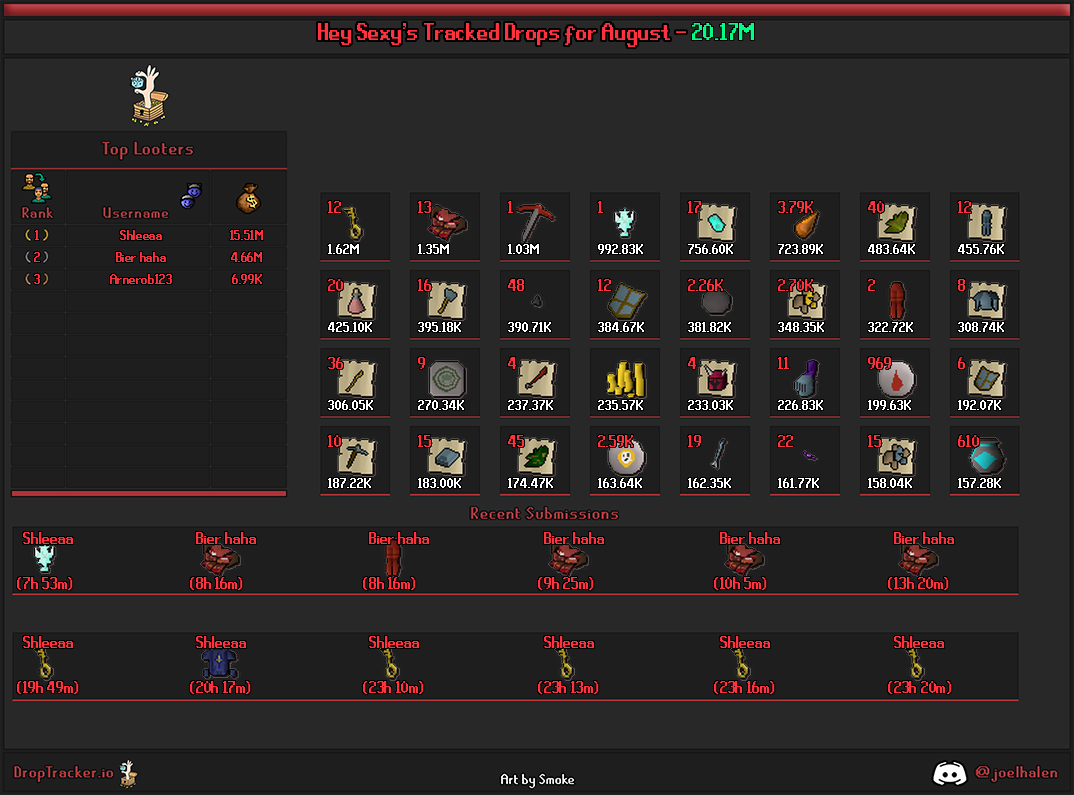Screen dimensions: 1074x795
Task: Open Shleeaa's submission from 7h 53m ago
Action: point(45,561)
